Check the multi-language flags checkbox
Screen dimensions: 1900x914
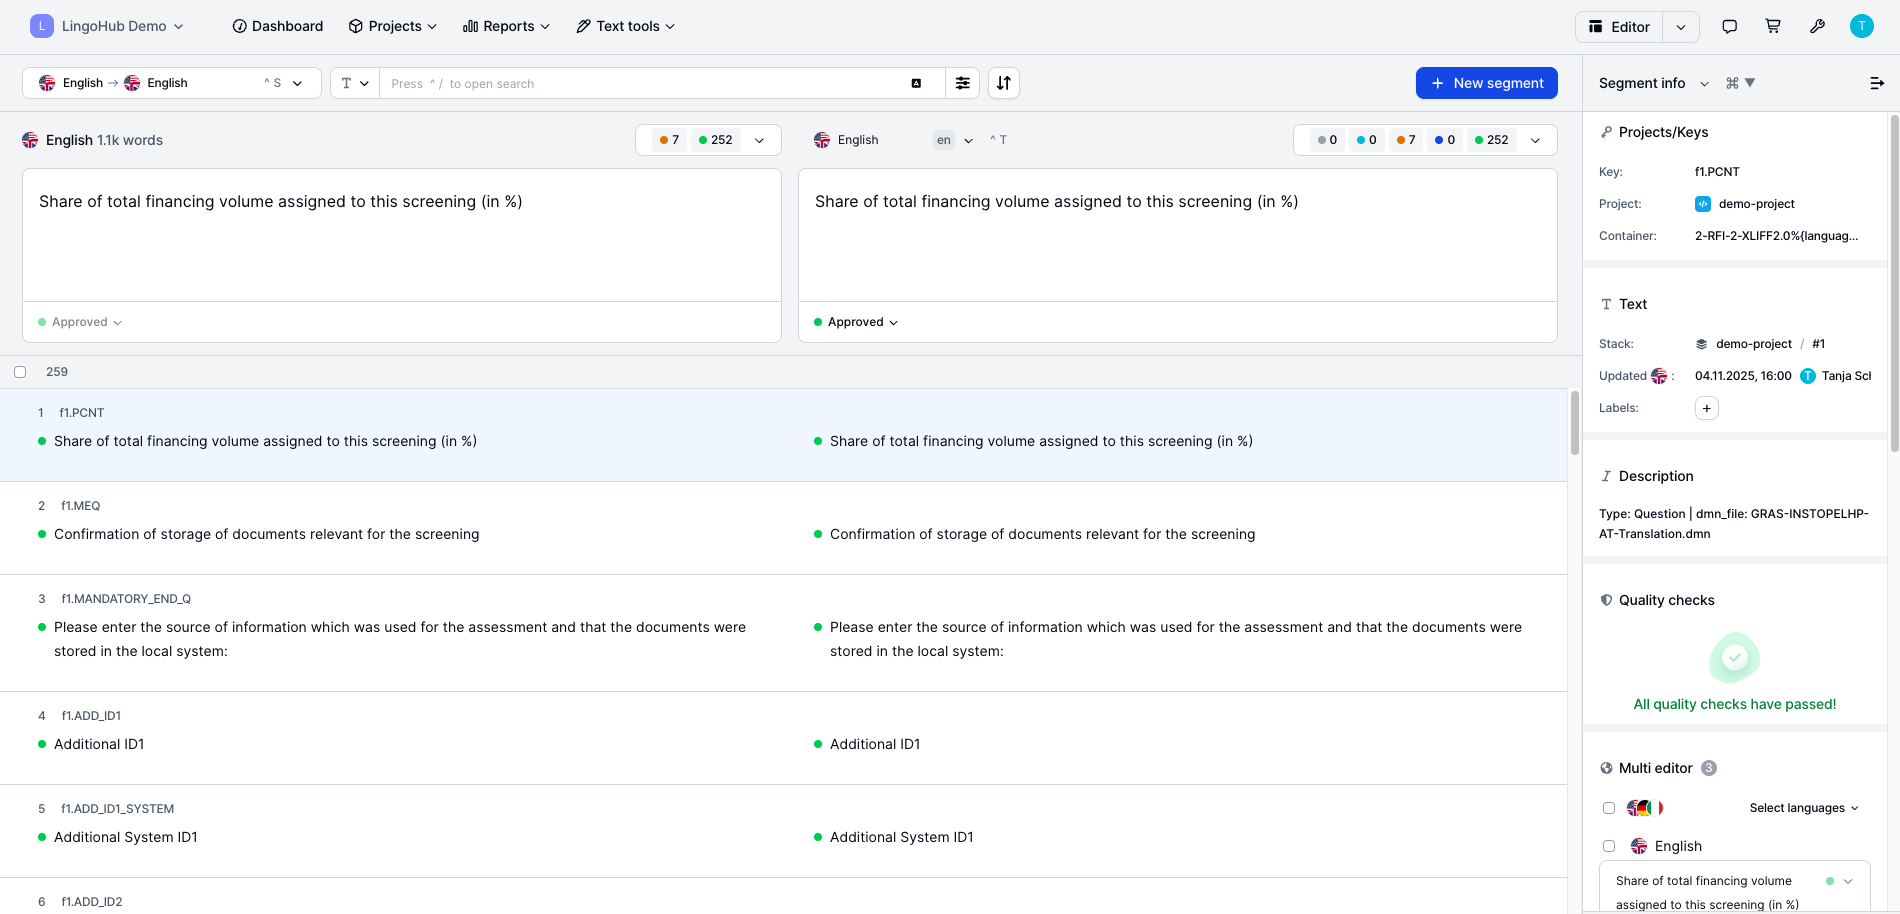(1609, 808)
